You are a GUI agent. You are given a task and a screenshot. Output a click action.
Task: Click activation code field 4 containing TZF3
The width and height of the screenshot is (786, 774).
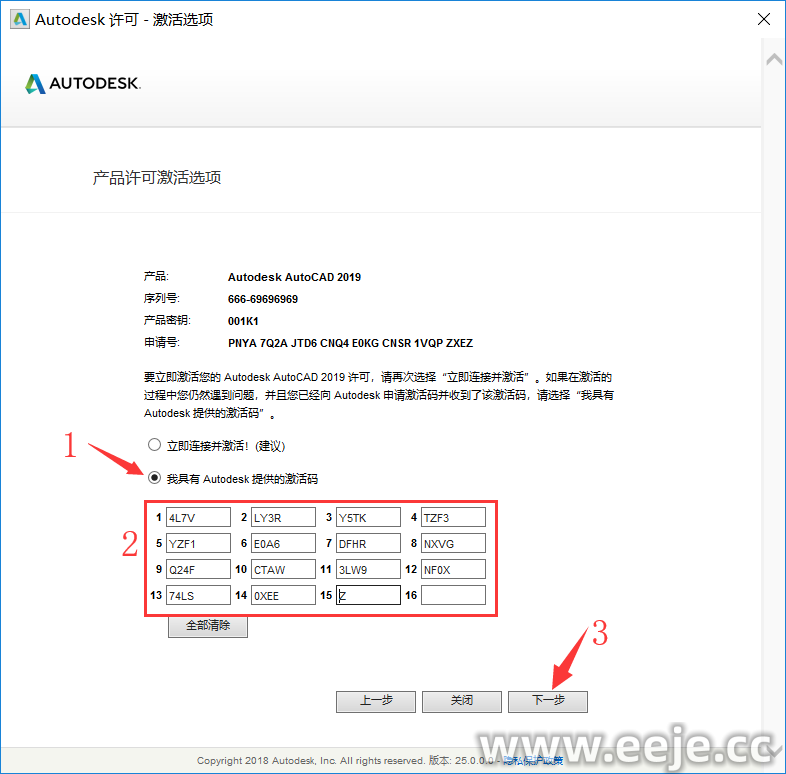pos(453,518)
